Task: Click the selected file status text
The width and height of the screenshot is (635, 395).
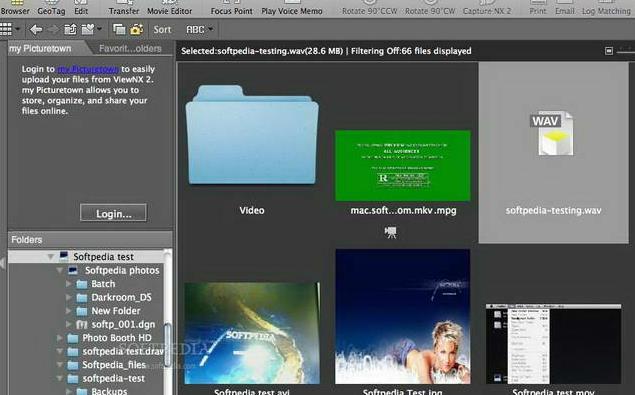Action: [326, 51]
